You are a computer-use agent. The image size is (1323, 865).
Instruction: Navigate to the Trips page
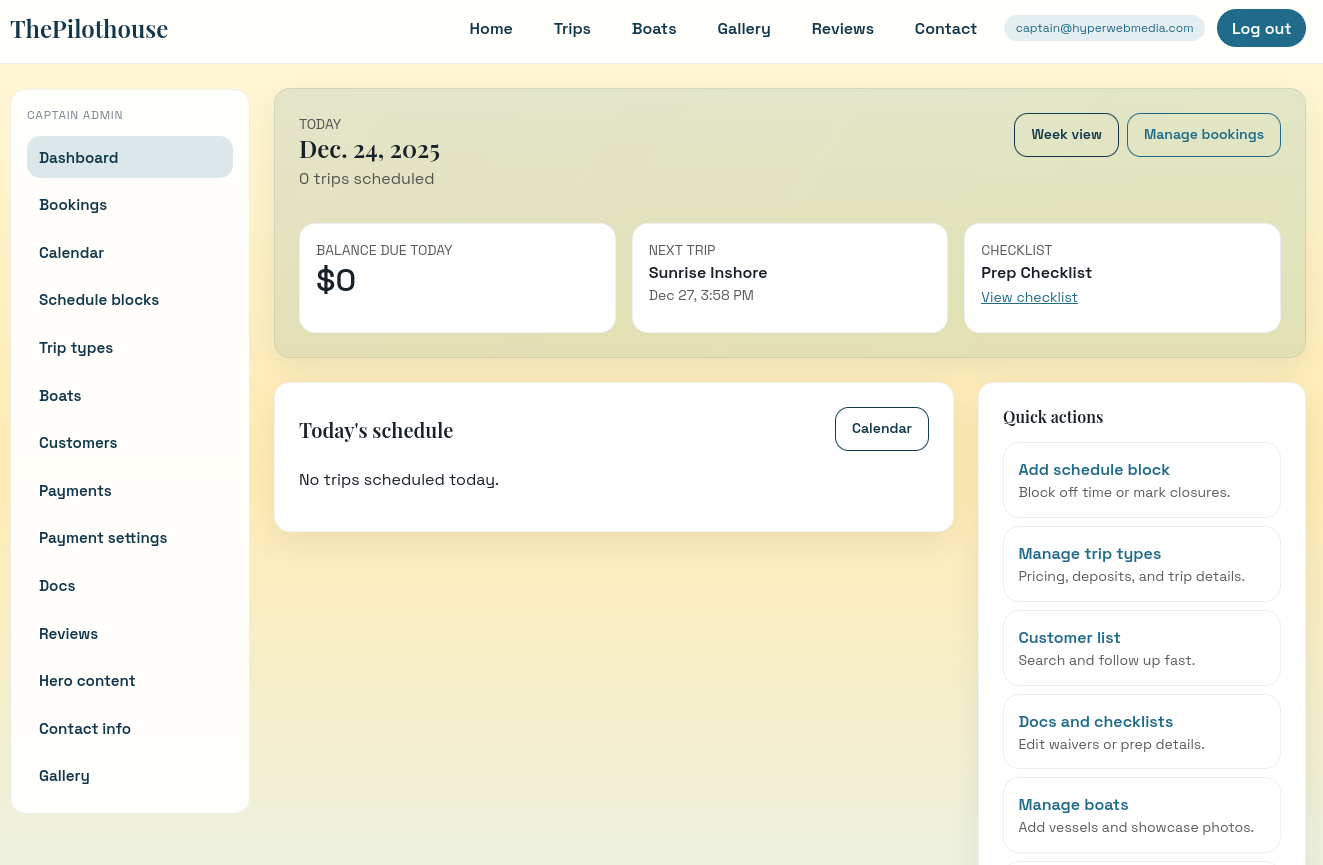pos(572,28)
